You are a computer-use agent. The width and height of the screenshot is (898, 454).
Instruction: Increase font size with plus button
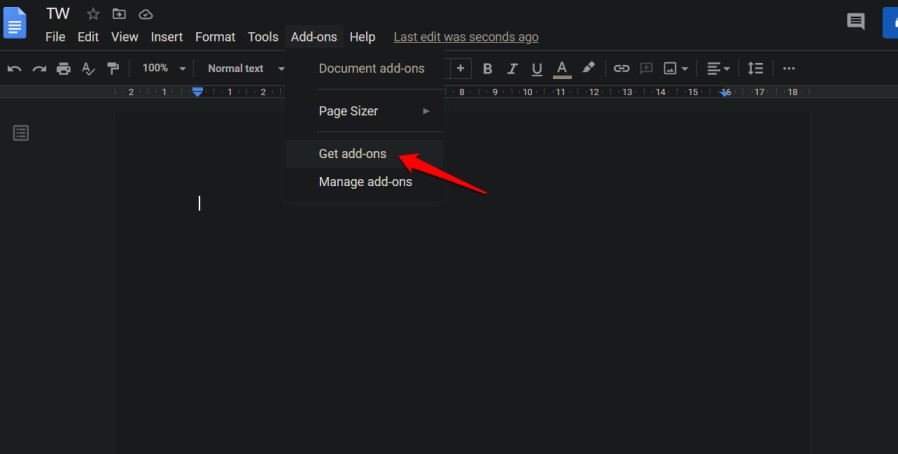point(460,68)
